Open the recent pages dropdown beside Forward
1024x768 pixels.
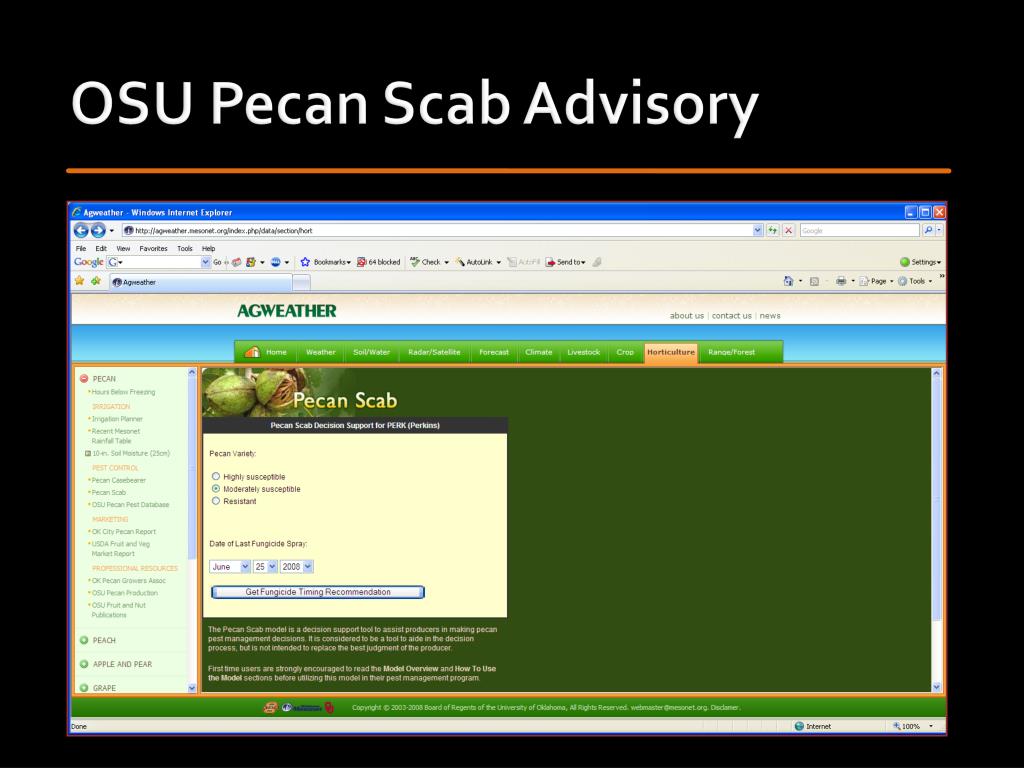tap(112, 231)
